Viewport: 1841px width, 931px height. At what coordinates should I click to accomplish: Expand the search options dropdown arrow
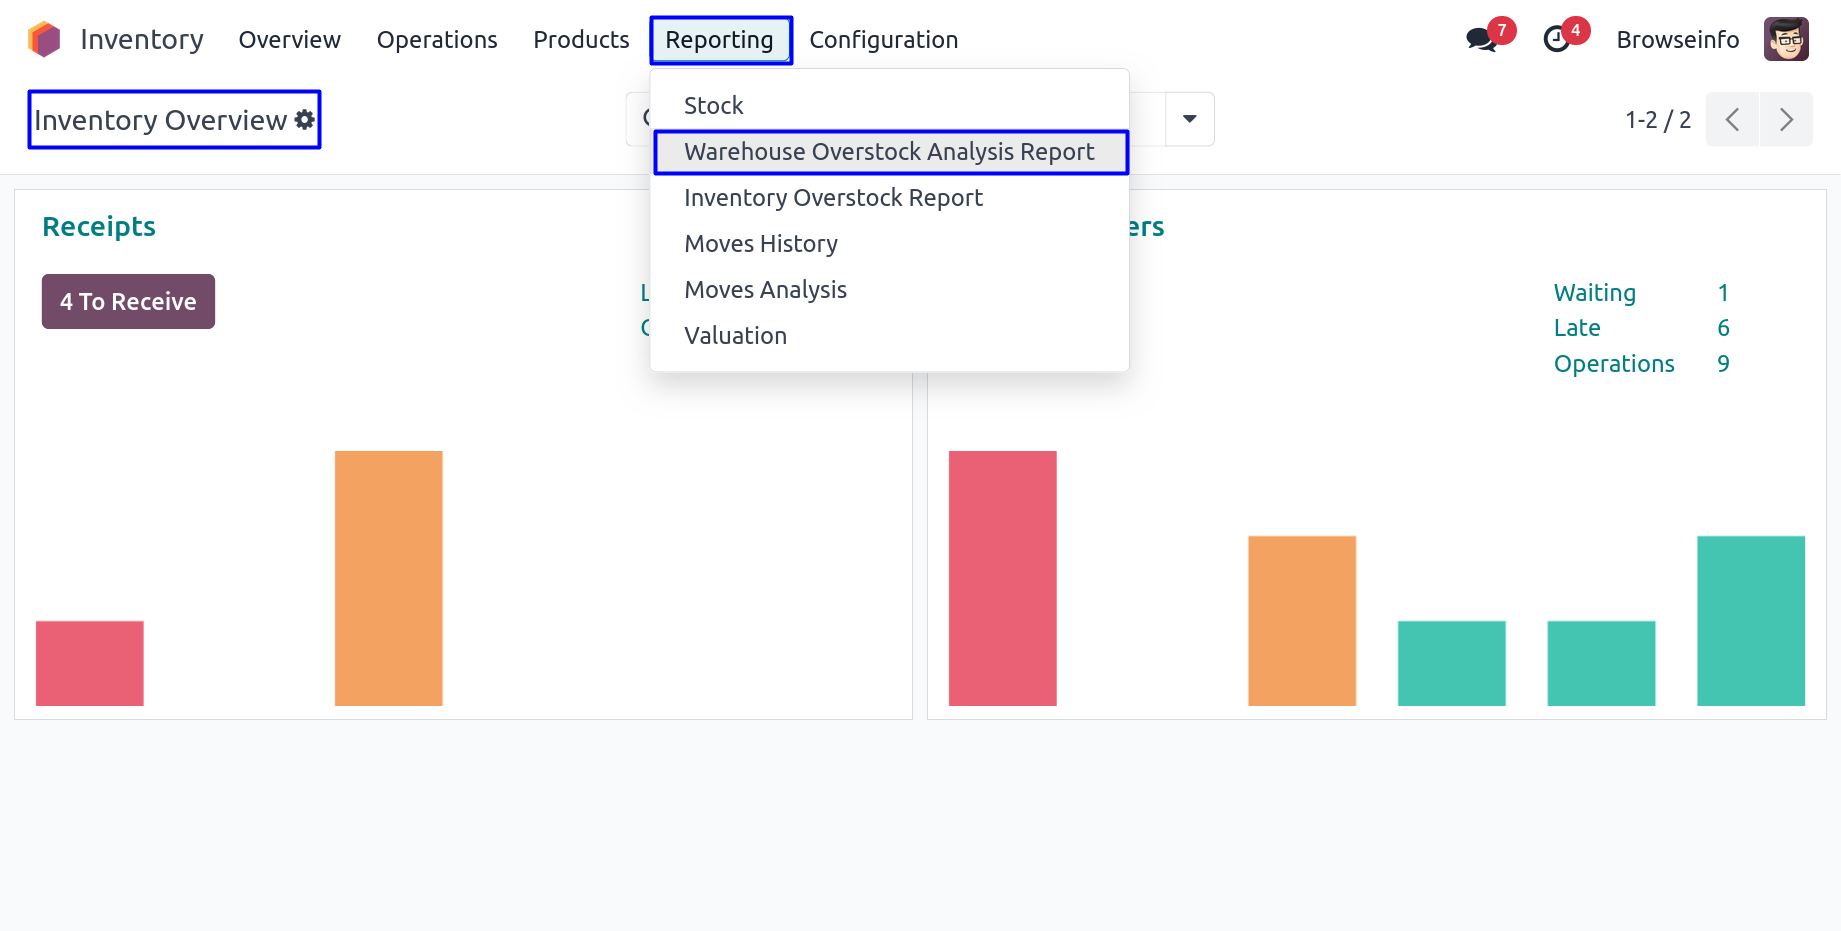[1189, 119]
